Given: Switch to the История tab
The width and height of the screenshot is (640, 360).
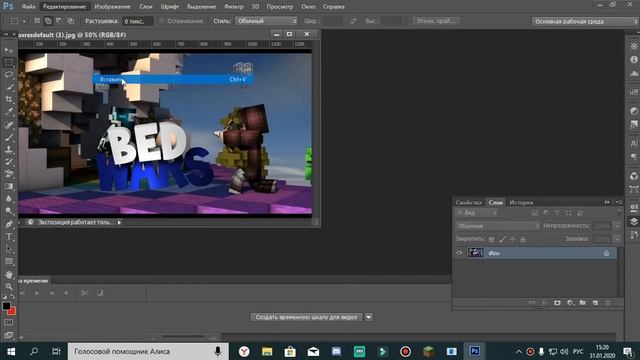Looking at the screenshot, I should [x=521, y=202].
